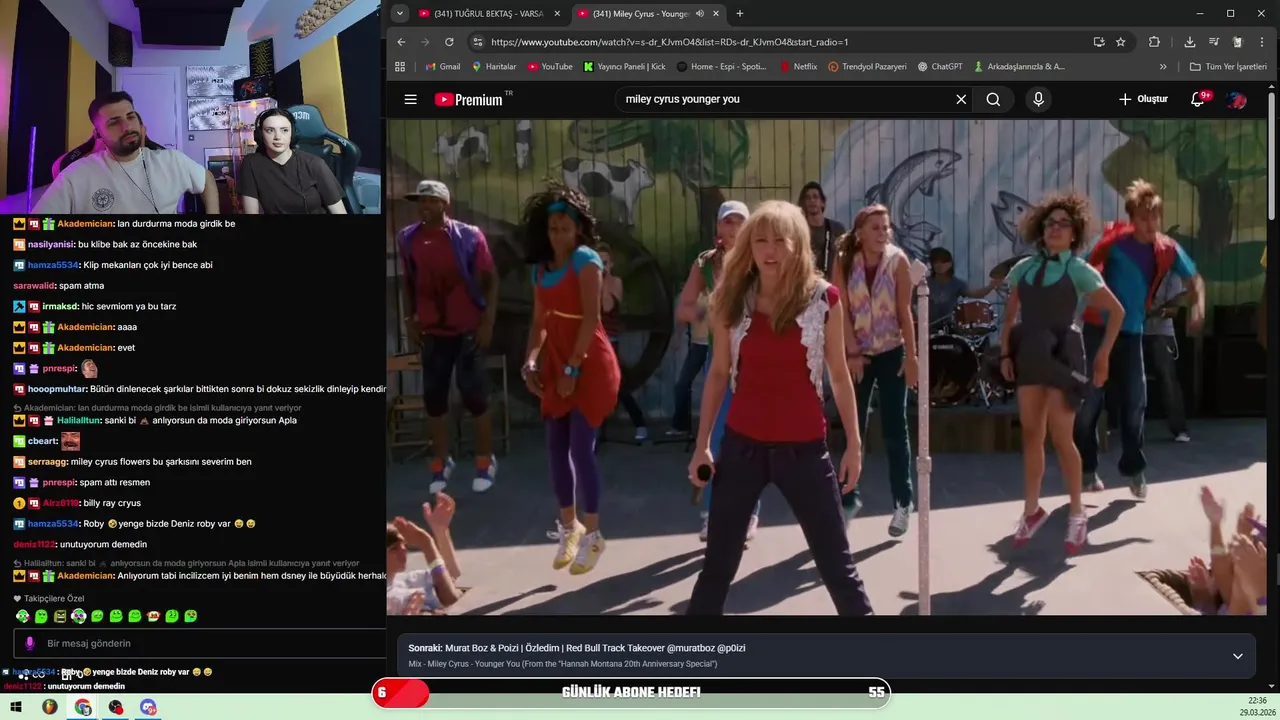The width and height of the screenshot is (1280, 720).
Task: Click username irmaksd in chat
Action: [x=60, y=306]
